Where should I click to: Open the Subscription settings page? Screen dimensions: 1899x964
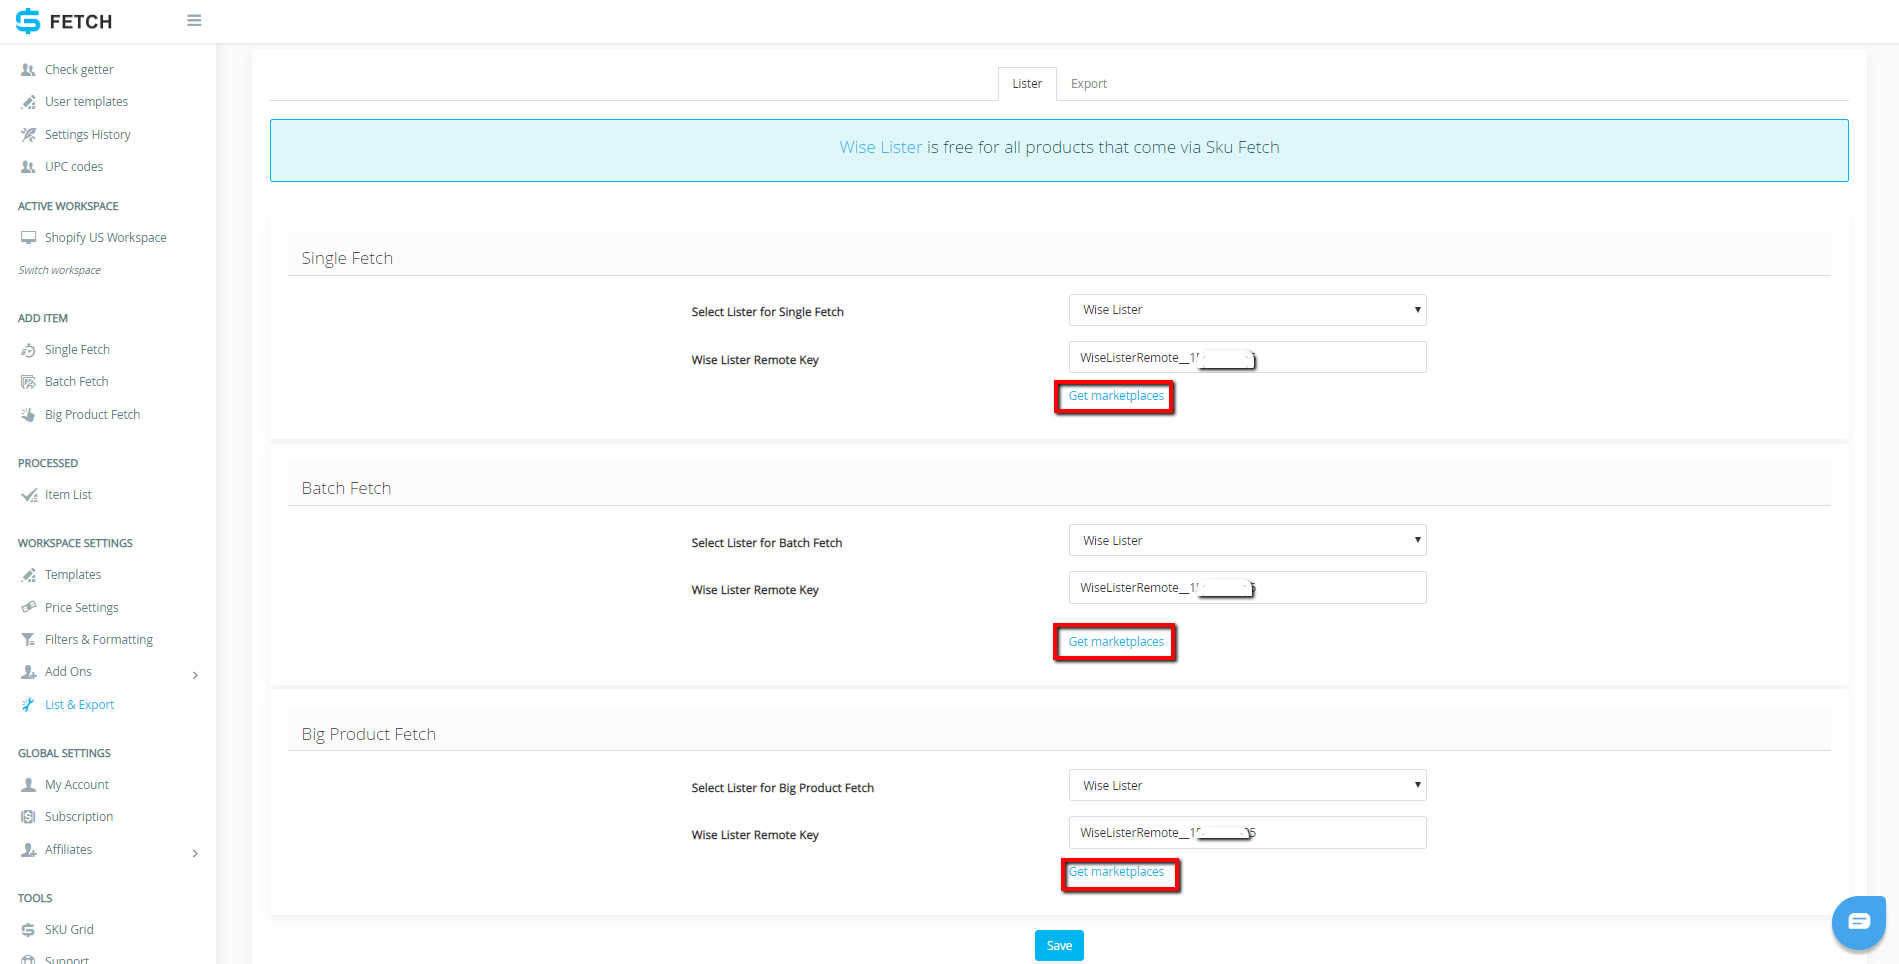[x=79, y=817]
